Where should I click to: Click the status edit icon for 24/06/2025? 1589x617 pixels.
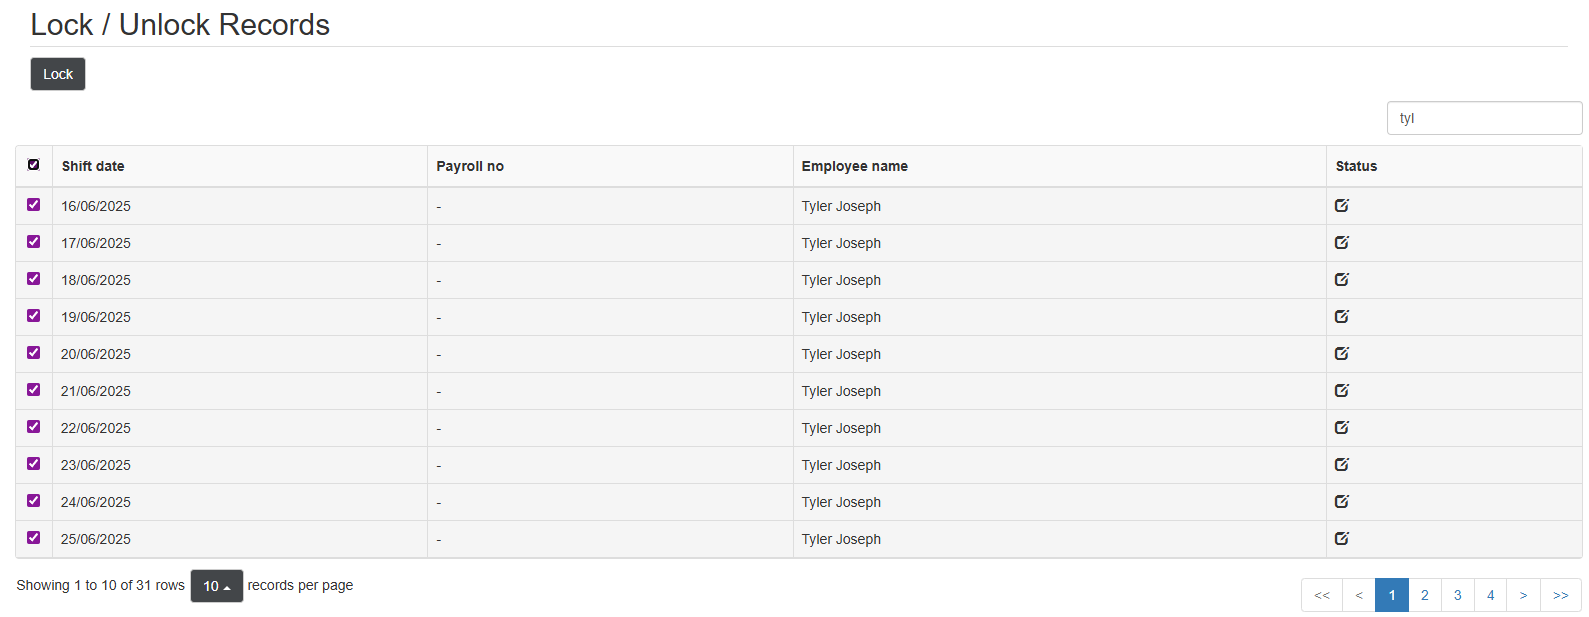tap(1341, 502)
